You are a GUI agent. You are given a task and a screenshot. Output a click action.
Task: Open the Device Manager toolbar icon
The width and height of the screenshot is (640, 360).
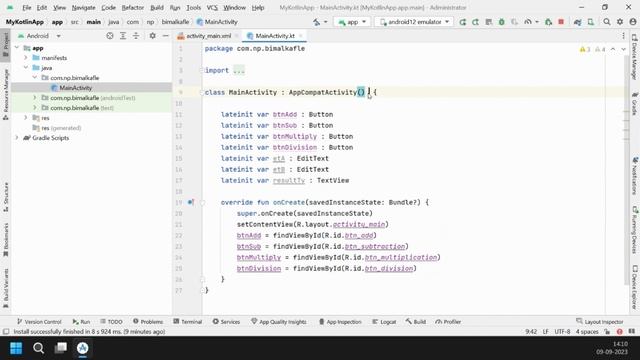point(591,22)
